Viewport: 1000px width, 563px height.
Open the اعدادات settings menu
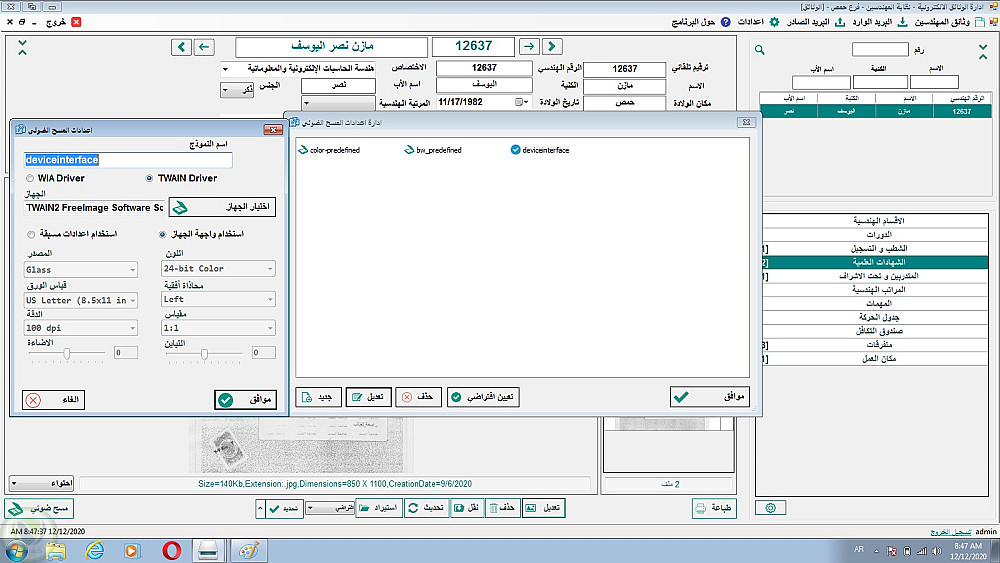[x=758, y=22]
